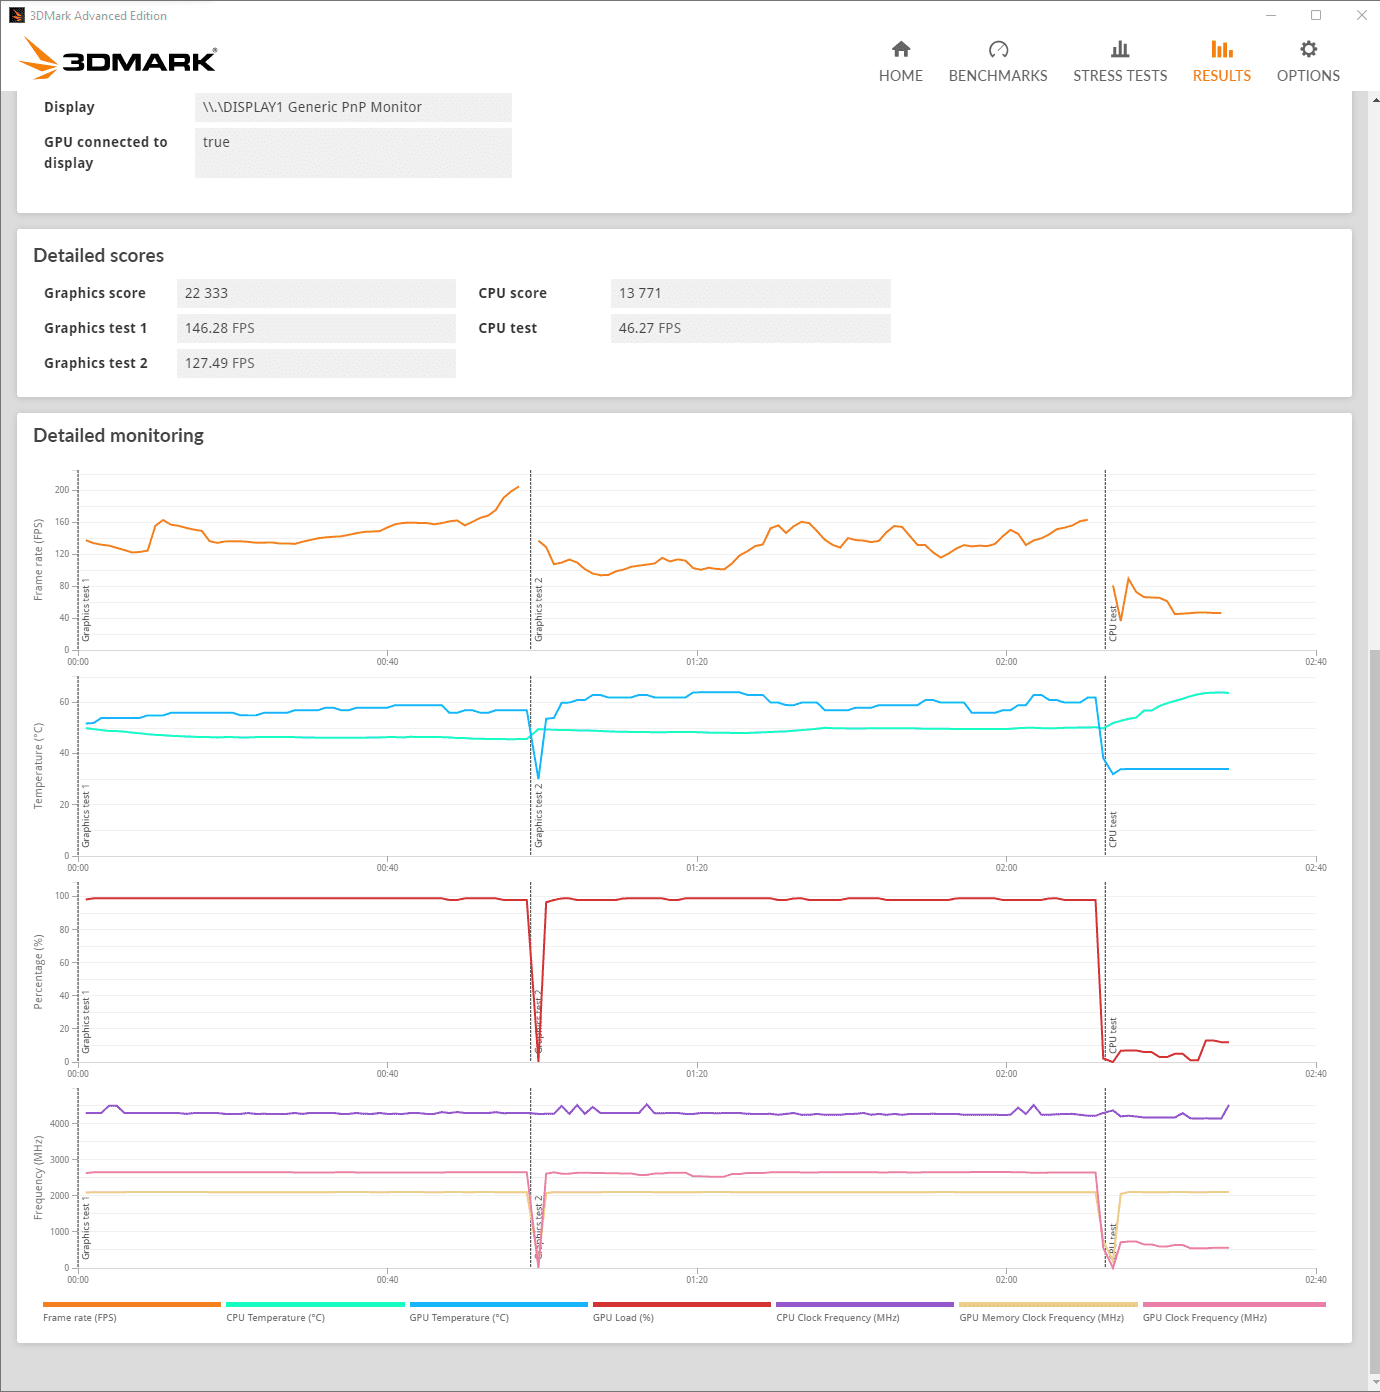Click the GPU Clock Frequency (MHz) legend label

point(1205,1318)
